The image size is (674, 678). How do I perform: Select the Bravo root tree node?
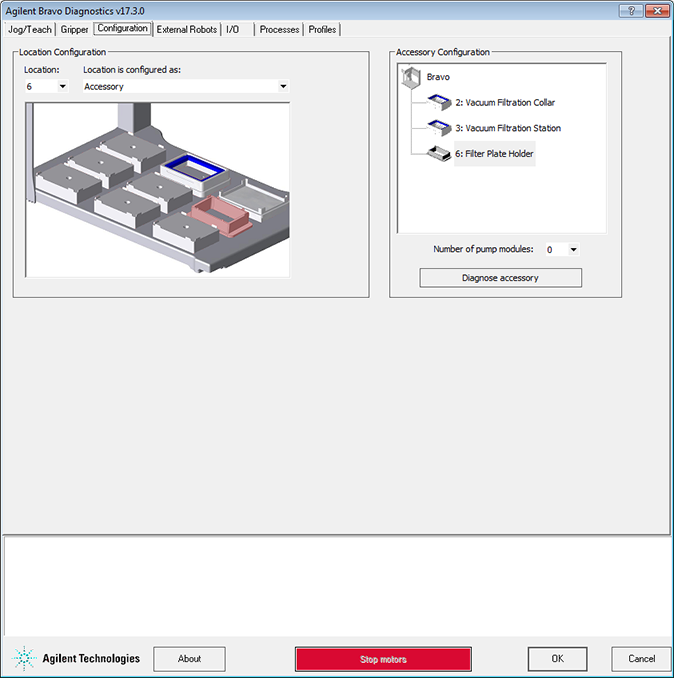(x=438, y=77)
